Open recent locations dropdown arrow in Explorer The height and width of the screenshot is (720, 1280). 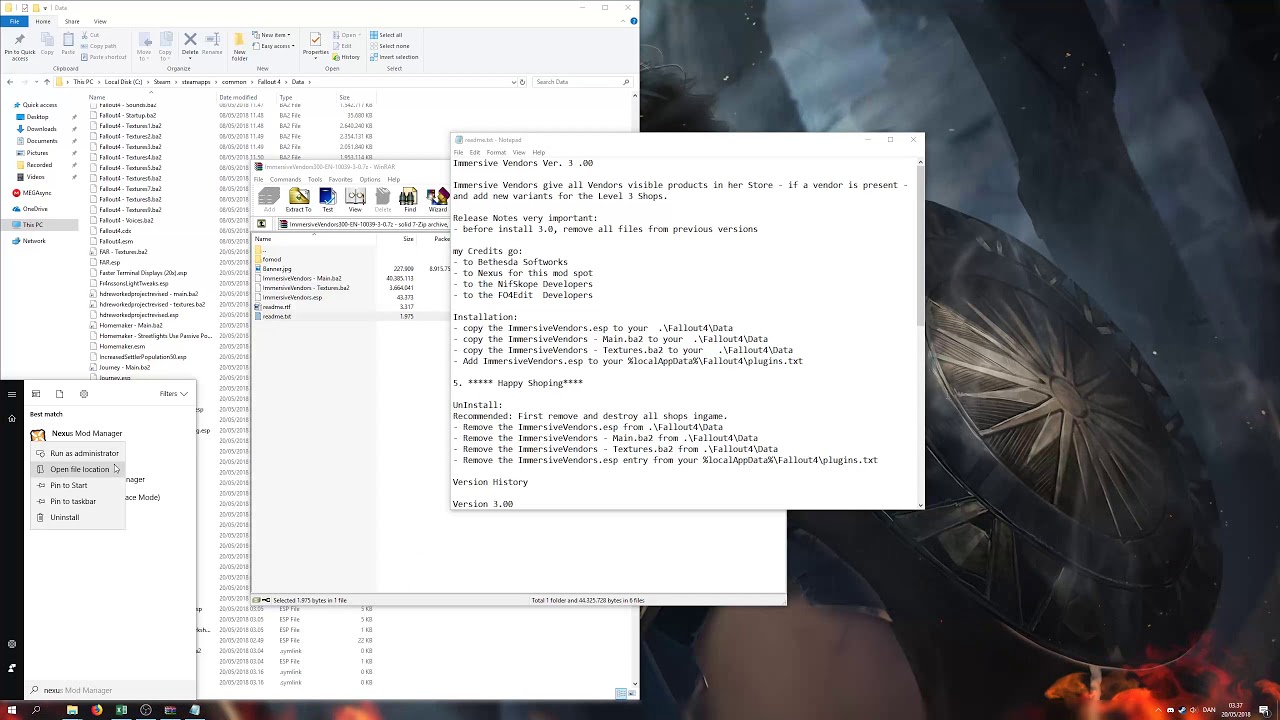pyautogui.click(x=35, y=82)
